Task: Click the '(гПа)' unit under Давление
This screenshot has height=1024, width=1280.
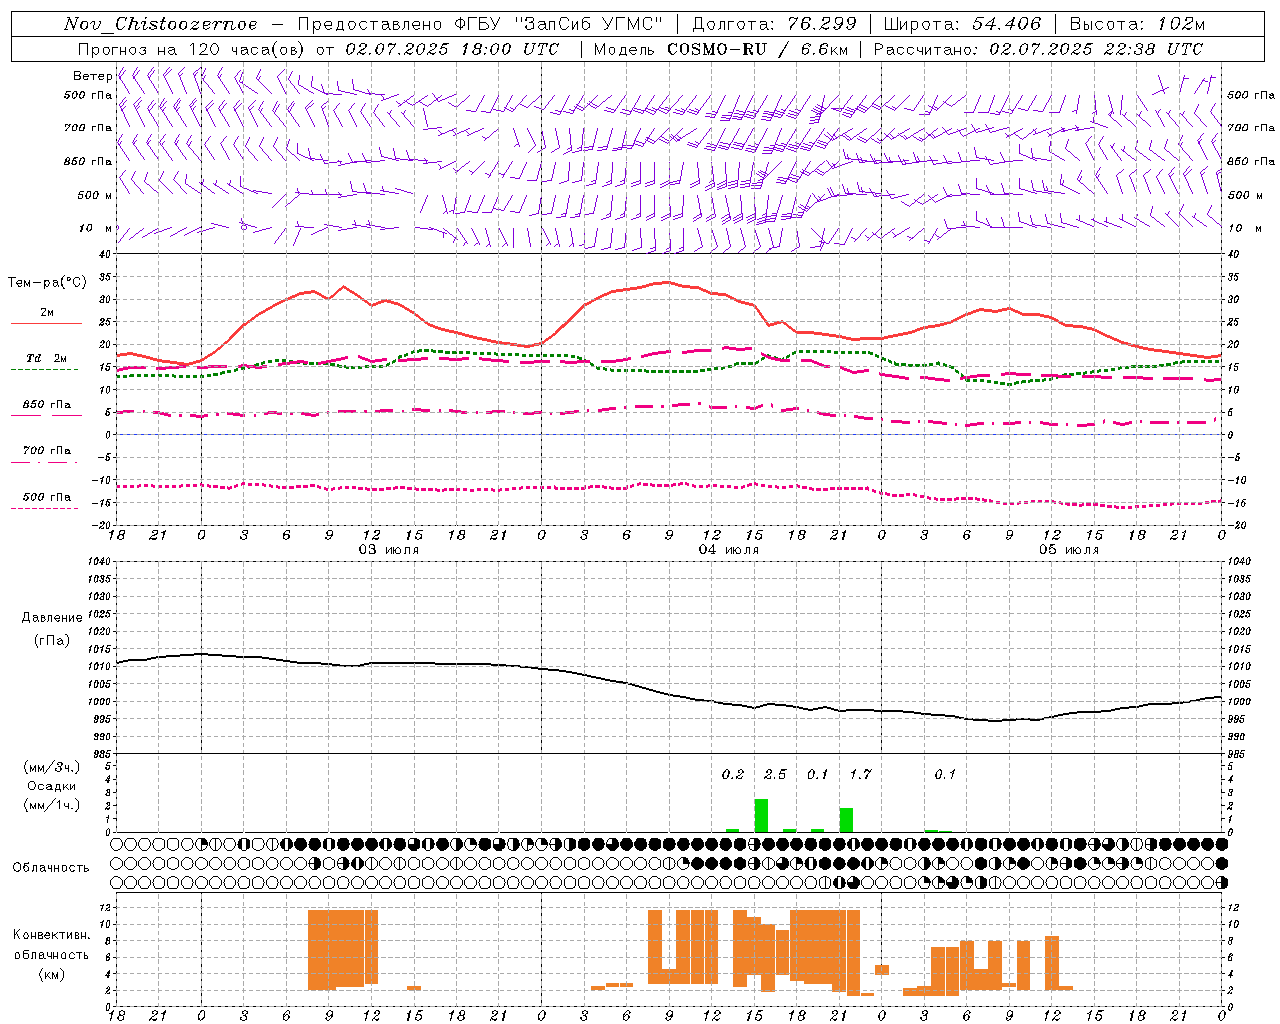Action: [x=52, y=640]
